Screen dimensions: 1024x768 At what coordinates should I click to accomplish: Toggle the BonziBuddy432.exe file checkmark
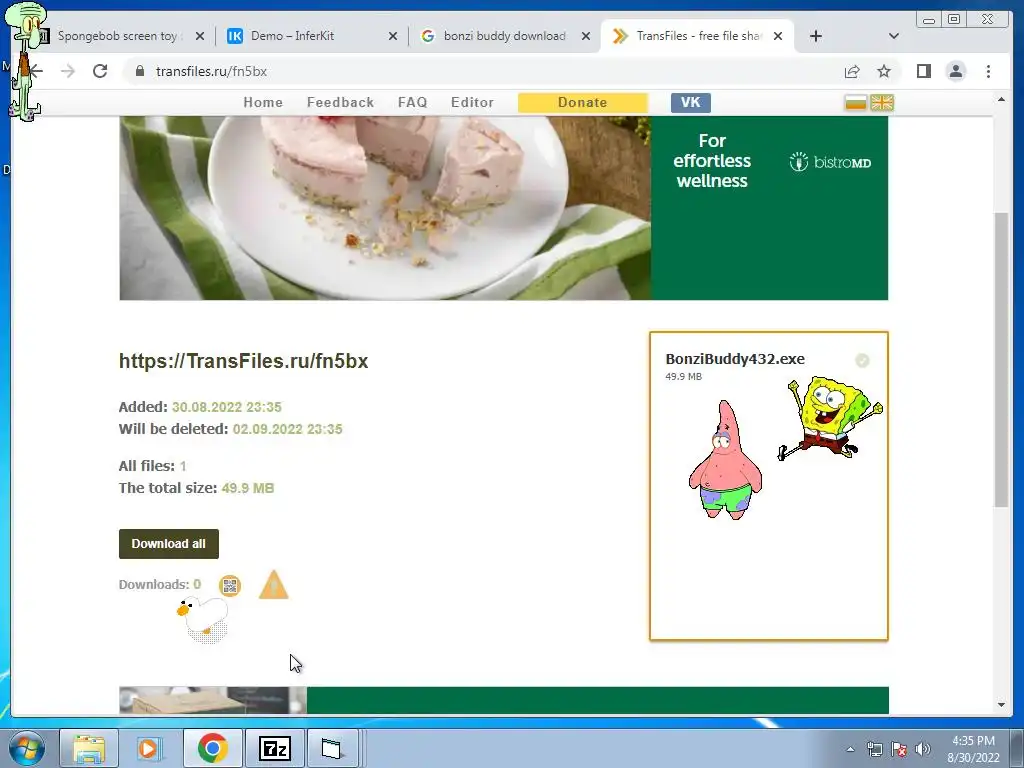[x=862, y=360]
